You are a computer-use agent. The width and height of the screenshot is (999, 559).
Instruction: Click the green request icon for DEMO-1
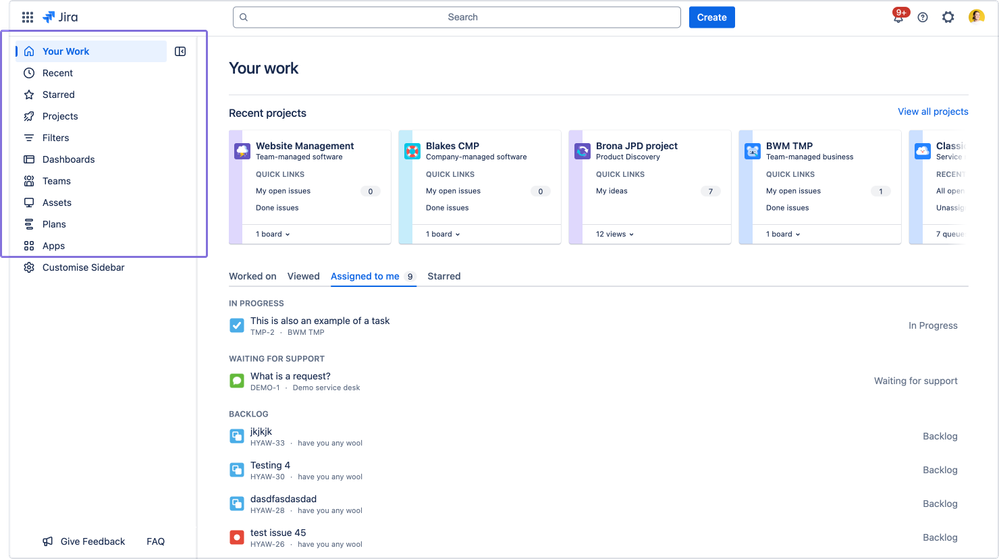tap(236, 381)
